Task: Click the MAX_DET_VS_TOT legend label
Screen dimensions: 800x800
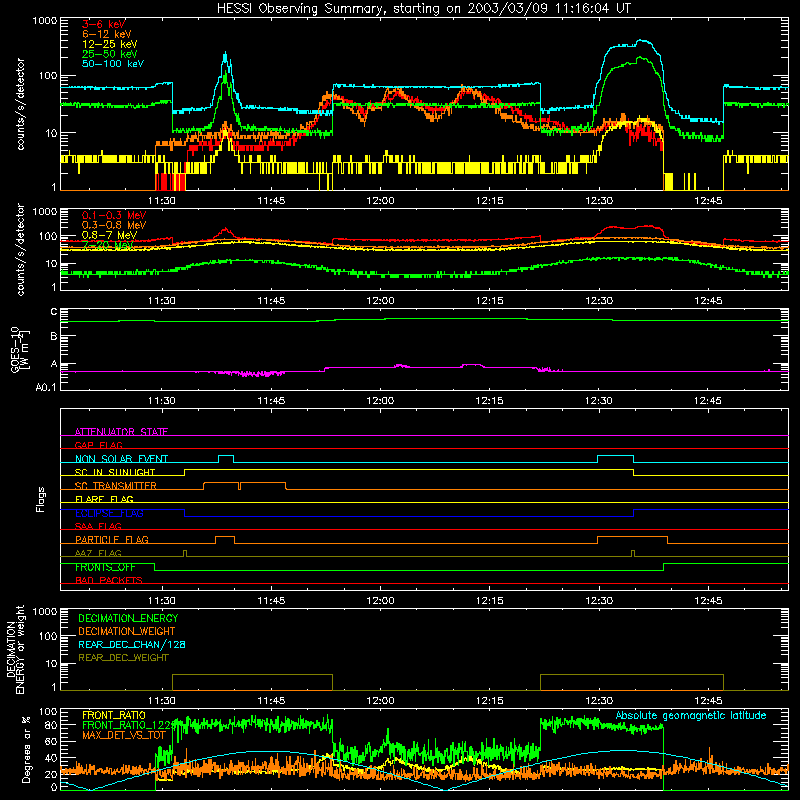Action: click(124, 735)
